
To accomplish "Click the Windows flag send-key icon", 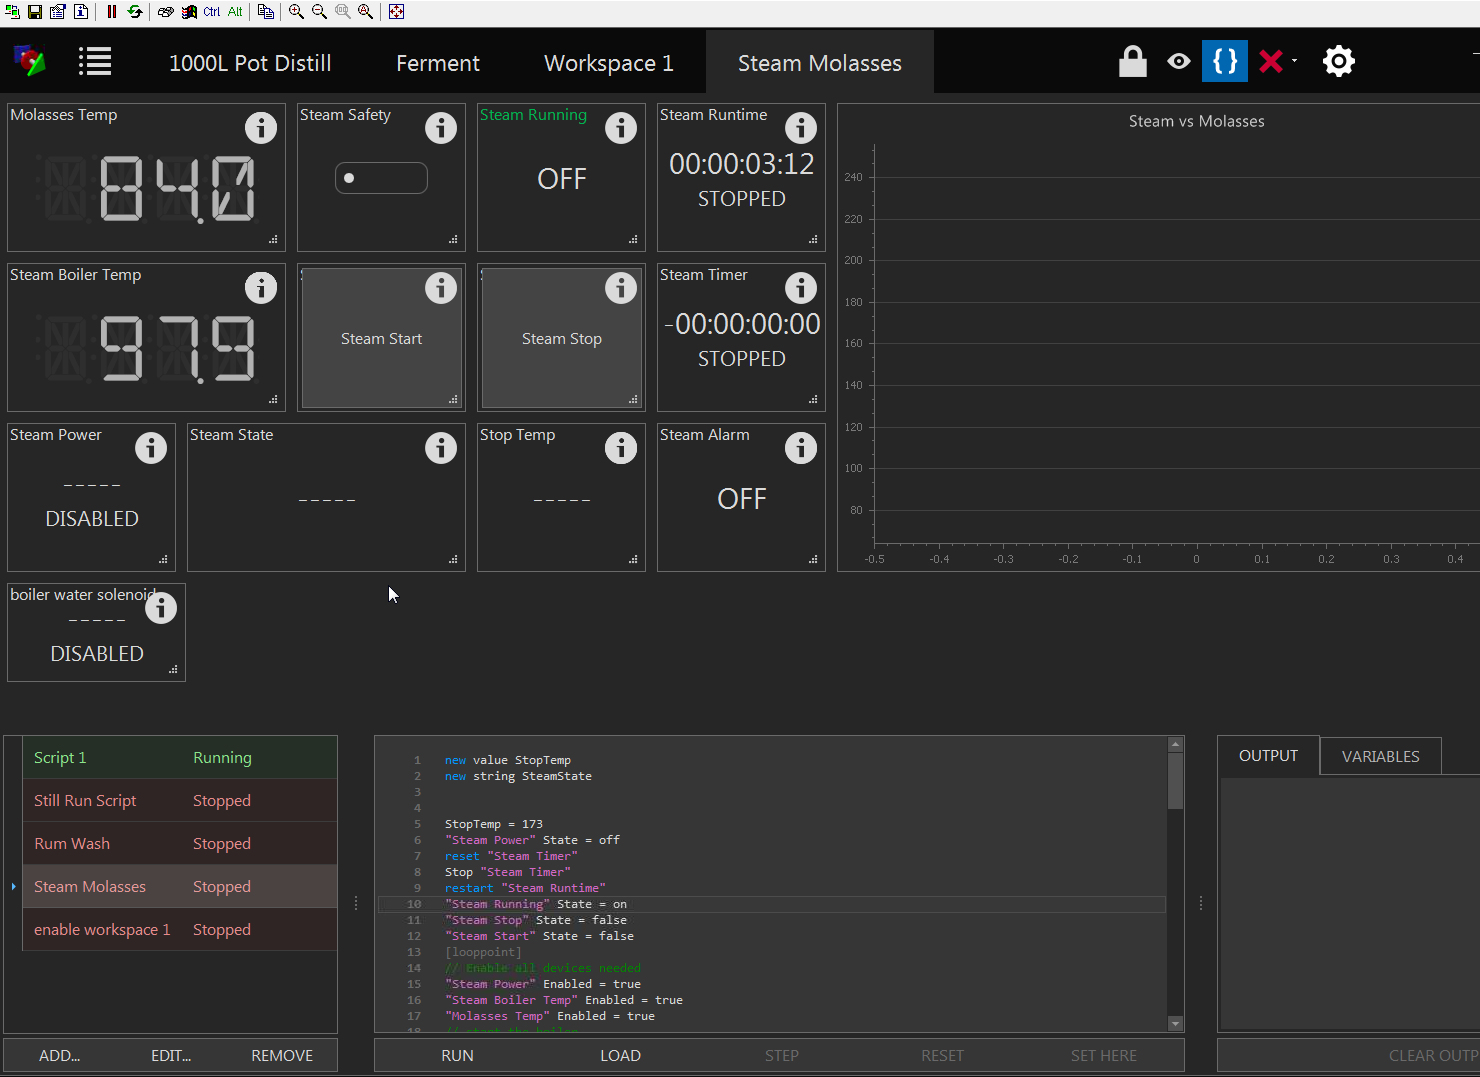I will point(188,12).
